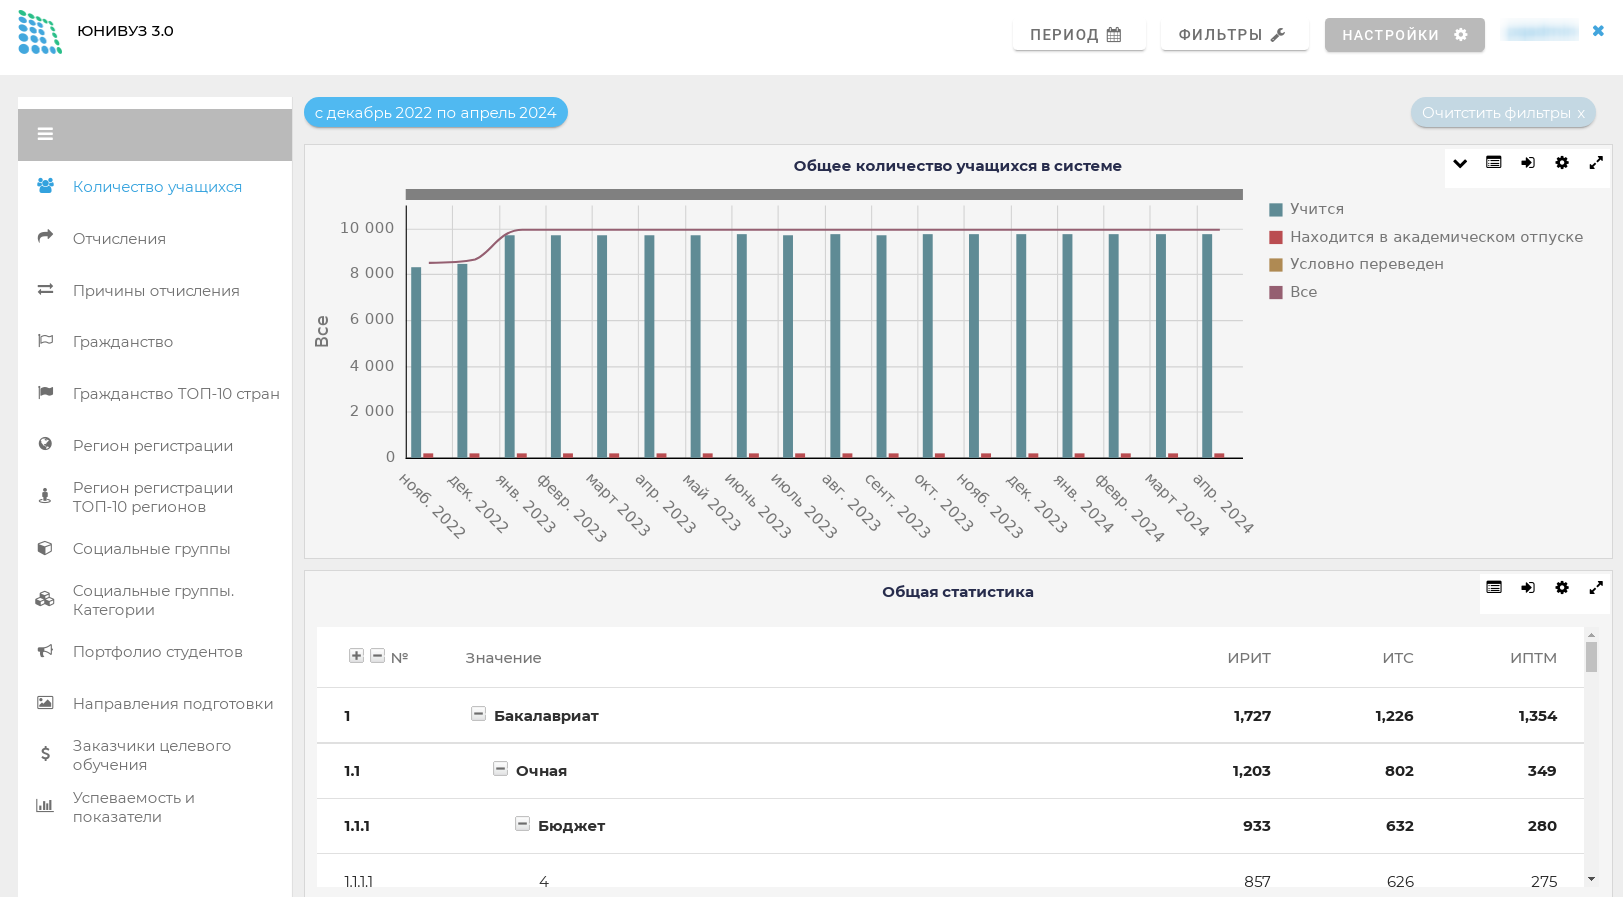This screenshot has width=1623, height=897.
Task: Click the table scrollbar up arrow
Action: pyautogui.click(x=1591, y=635)
